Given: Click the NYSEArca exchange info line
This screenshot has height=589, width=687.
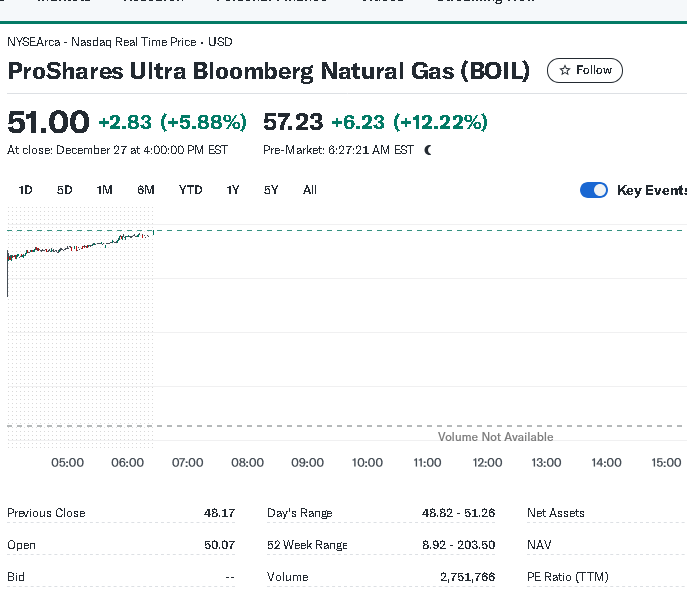Looking at the screenshot, I should [x=120, y=42].
